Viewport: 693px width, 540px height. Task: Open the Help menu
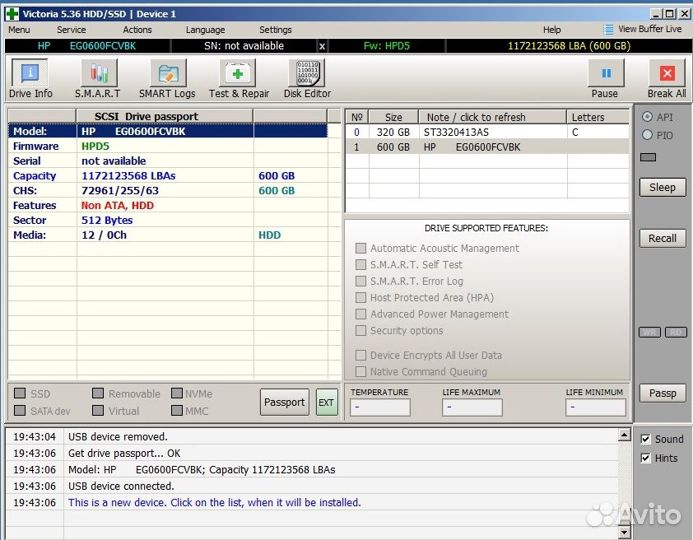click(552, 30)
